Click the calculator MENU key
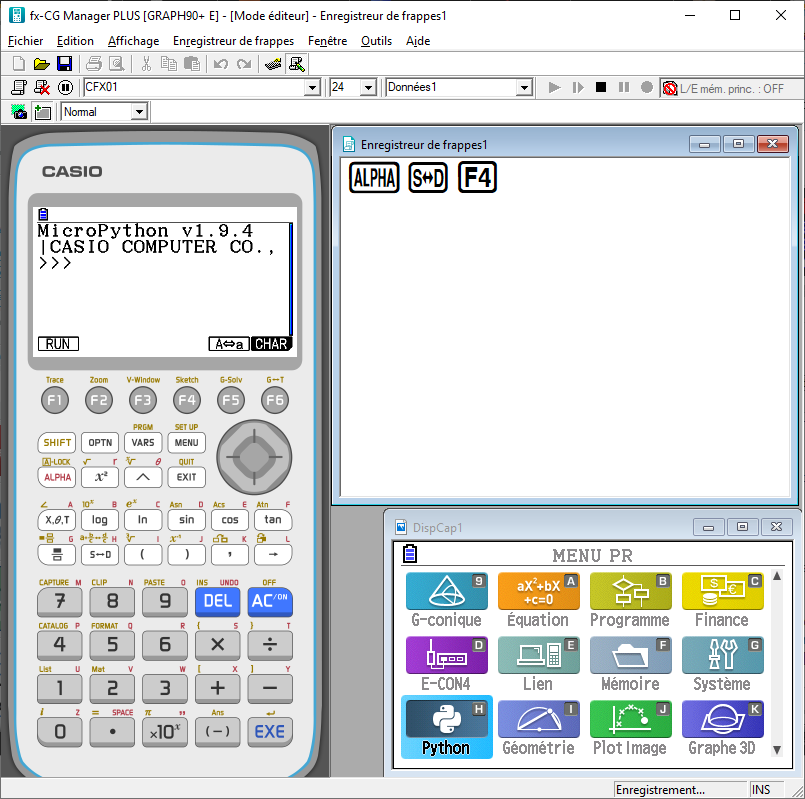This screenshot has height=799, width=805. tap(186, 443)
